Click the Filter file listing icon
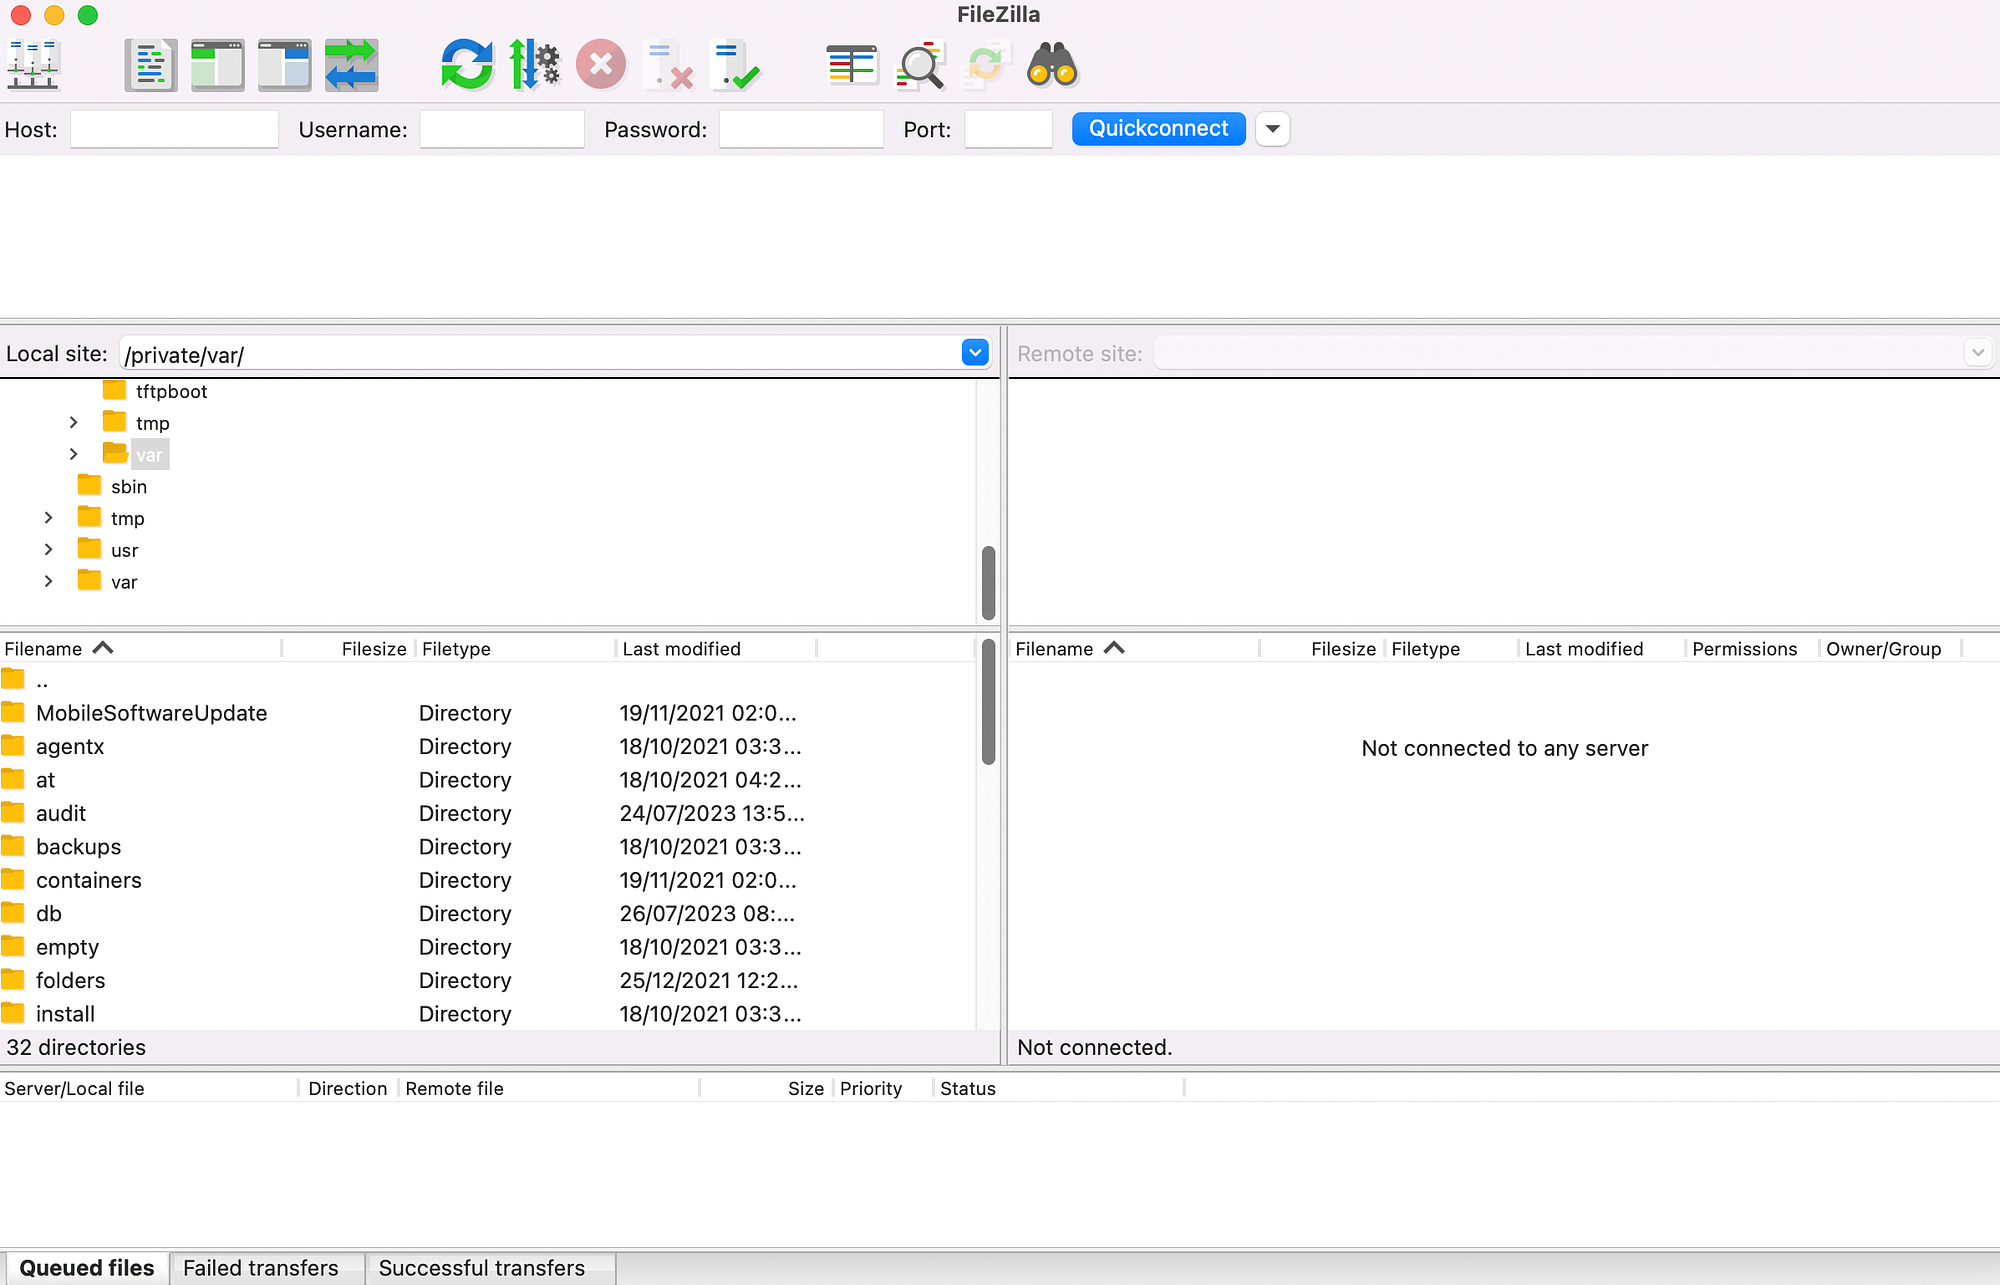This screenshot has height=1285, width=2000. pyautogui.click(x=920, y=66)
